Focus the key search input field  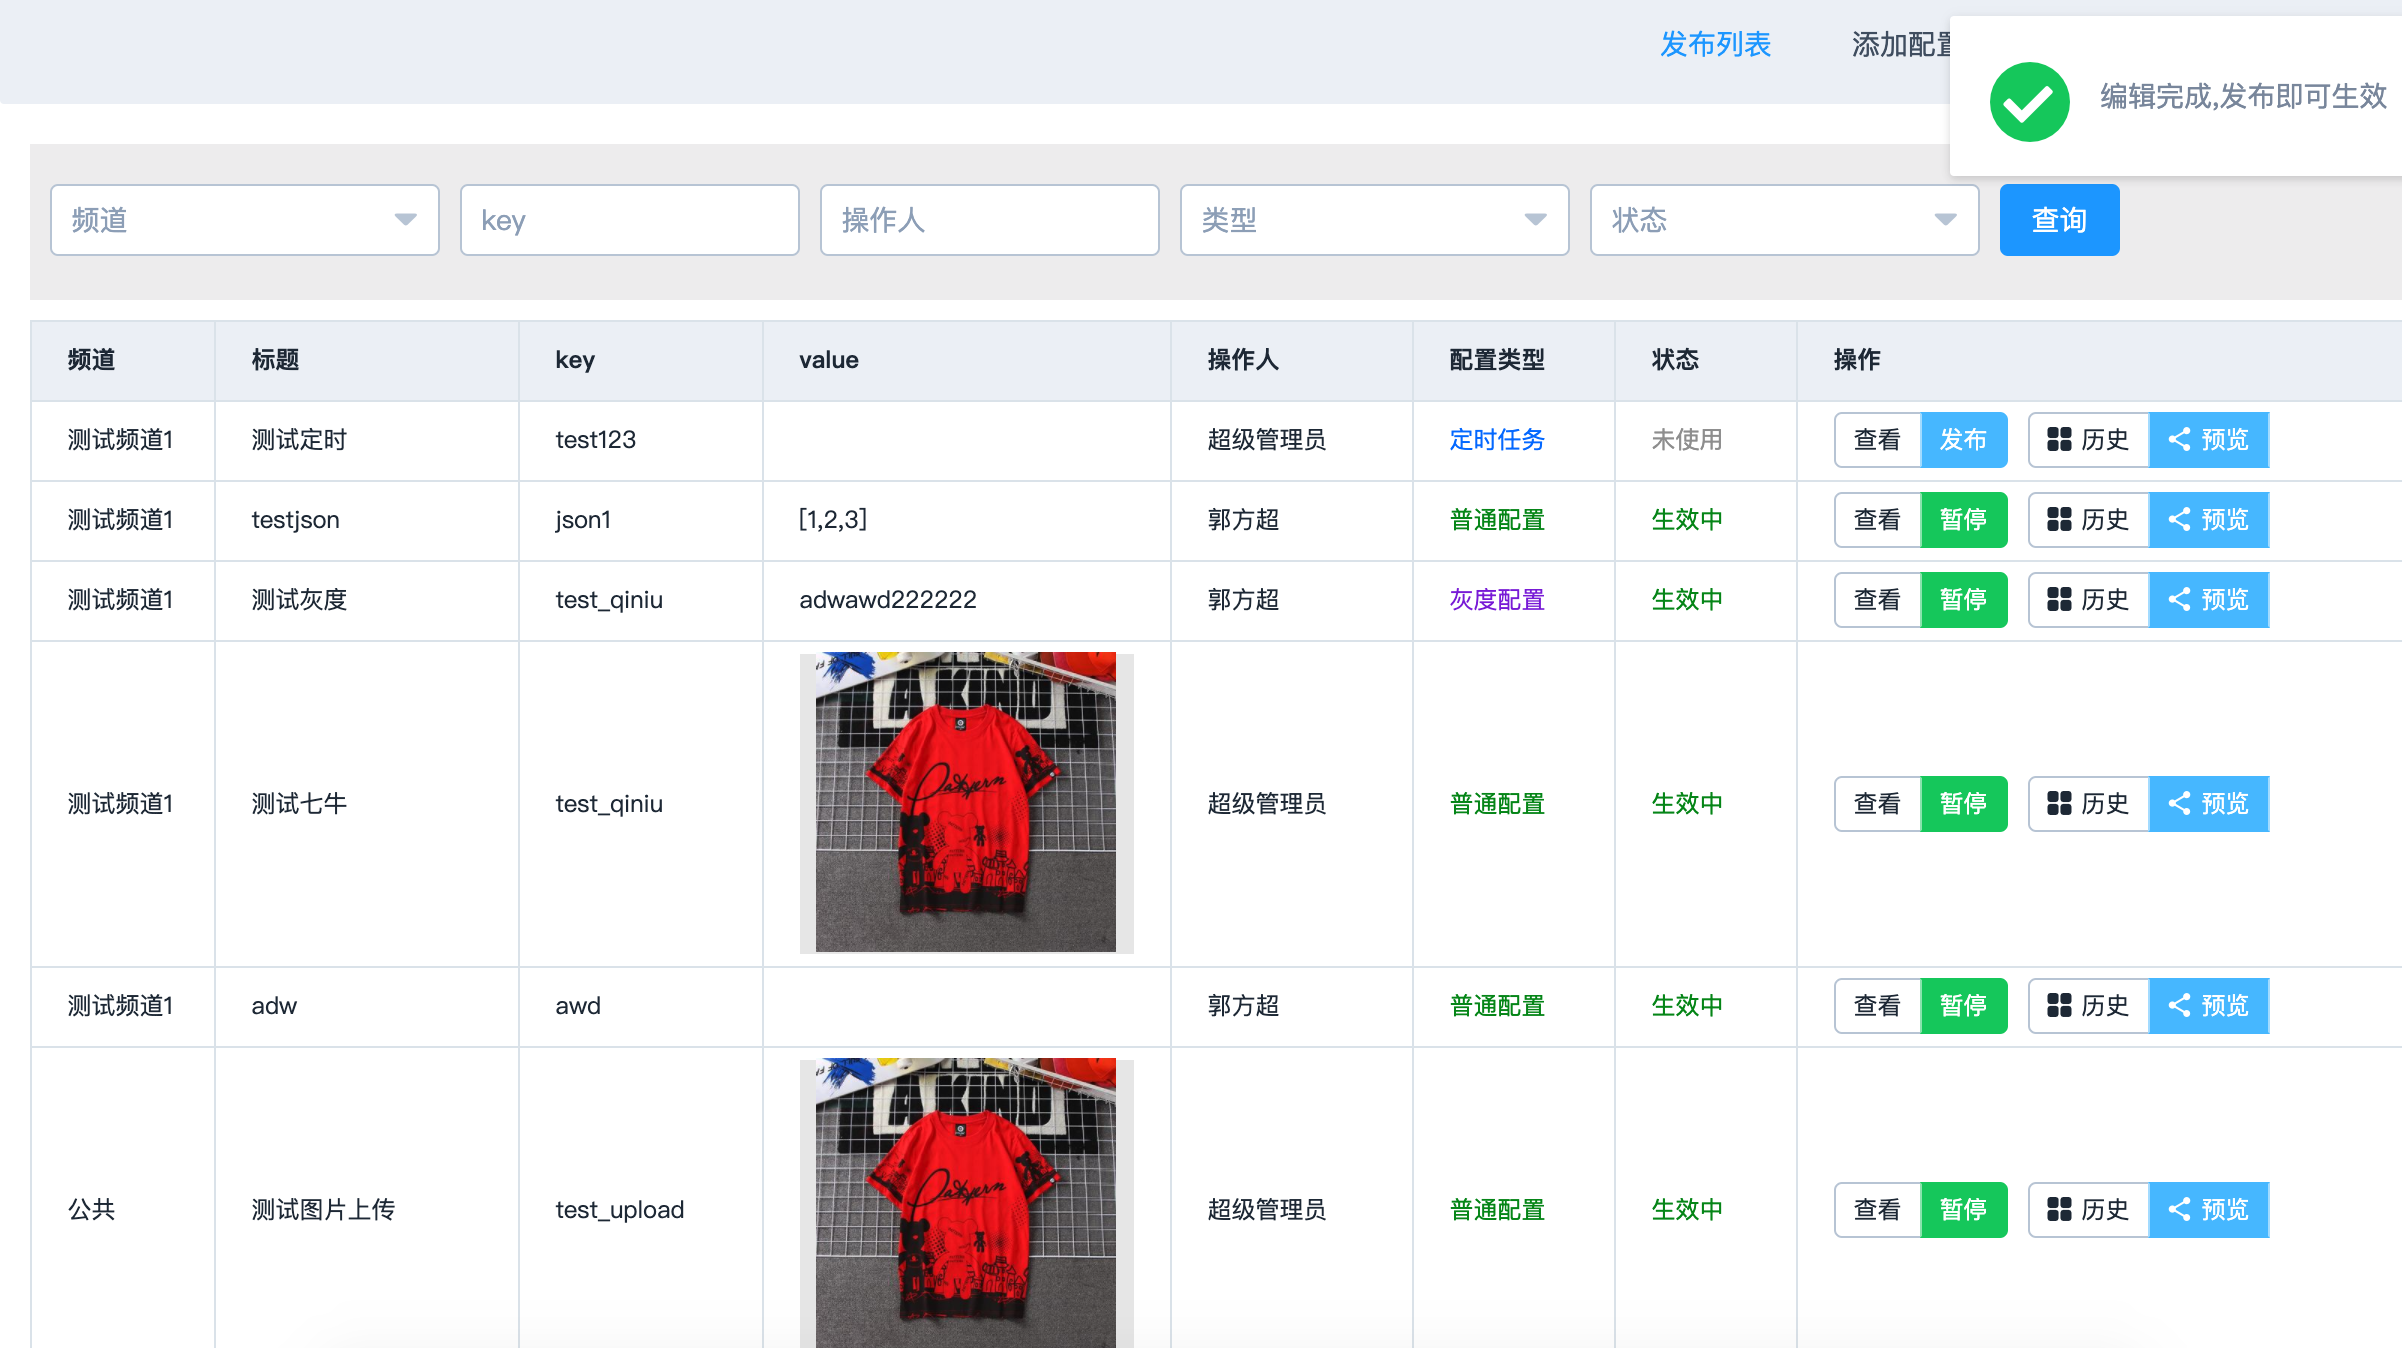pyautogui.click(x=629, y=219)
